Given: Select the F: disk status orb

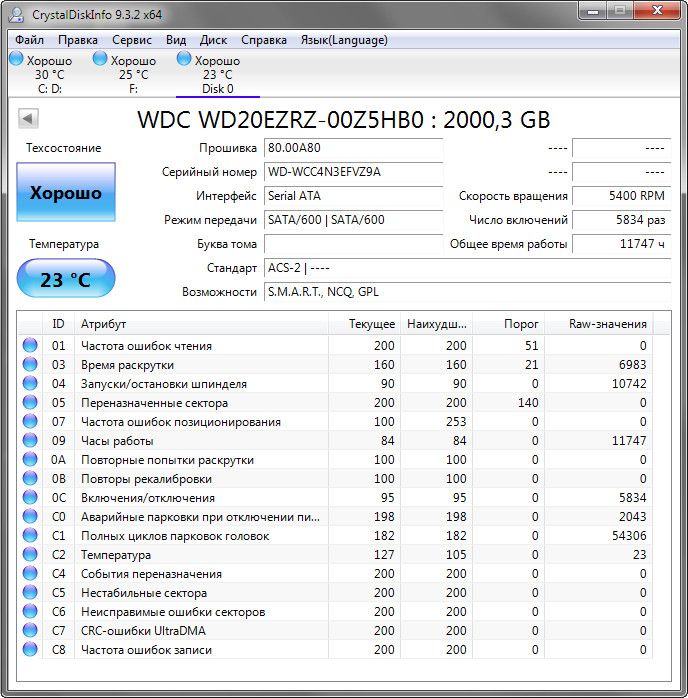Looking at the screenshot, I should pos(100,58).
